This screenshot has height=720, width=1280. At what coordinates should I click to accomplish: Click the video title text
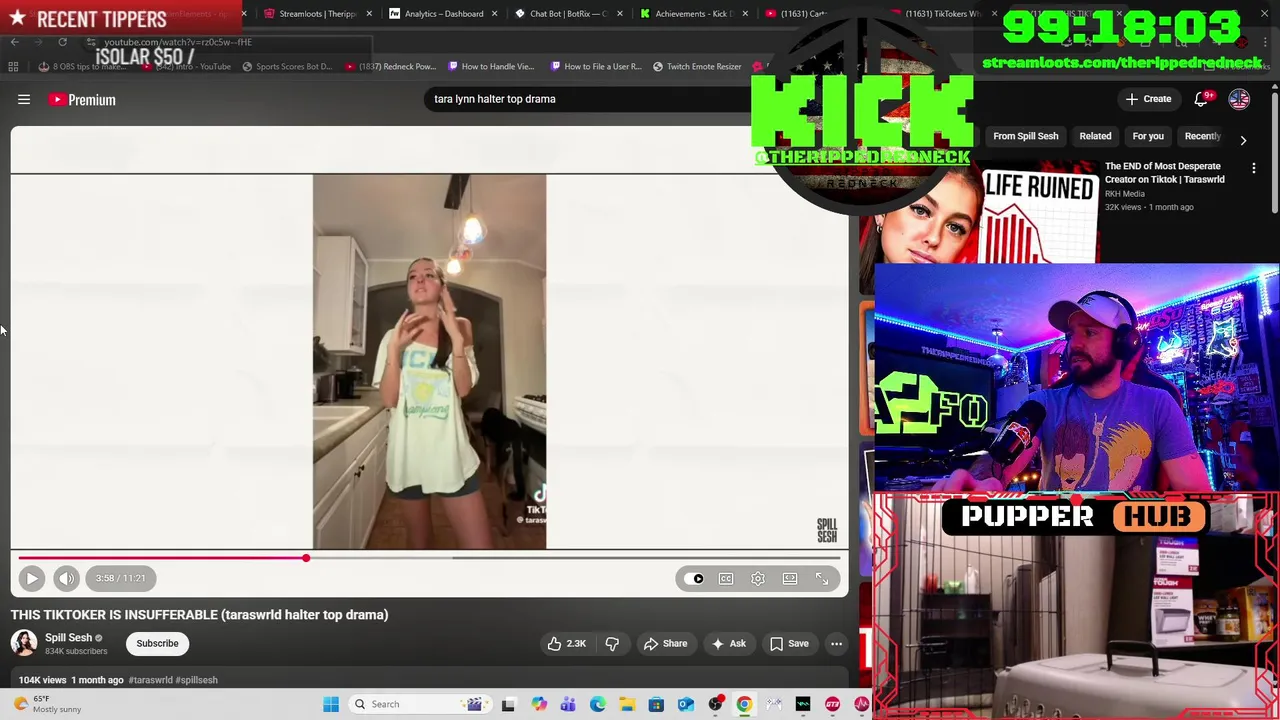click(200, 615)
